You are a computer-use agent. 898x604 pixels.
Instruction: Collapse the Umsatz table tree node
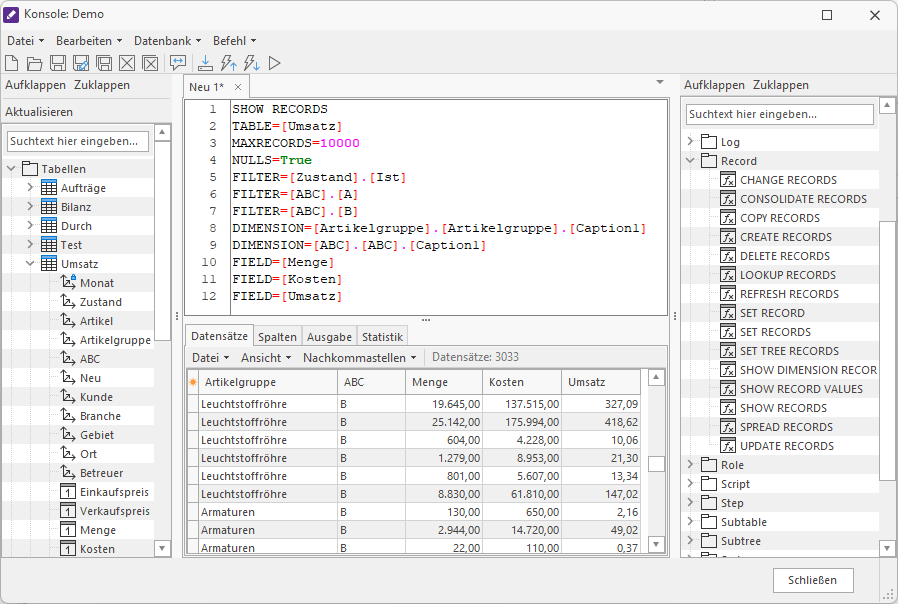29,264
